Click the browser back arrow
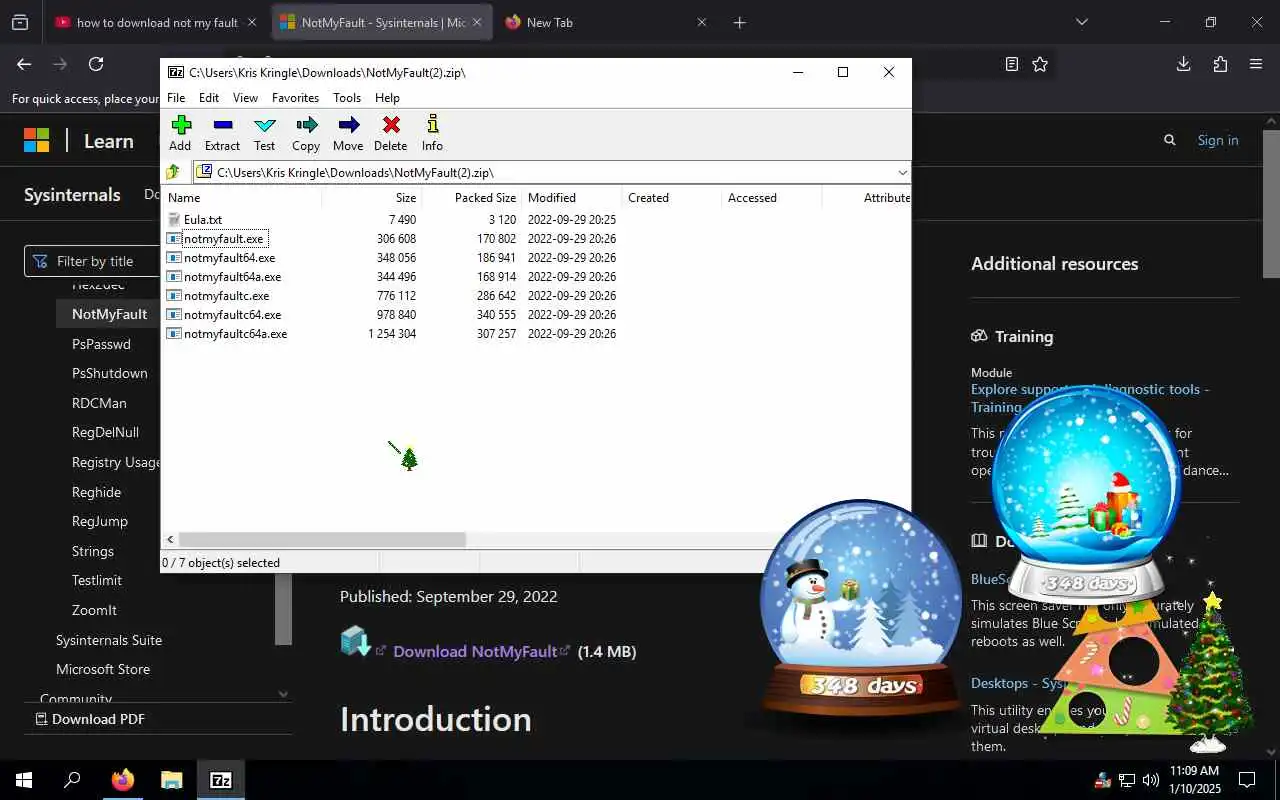Viewport: 1280px width, 800px height. pos(24,64)
